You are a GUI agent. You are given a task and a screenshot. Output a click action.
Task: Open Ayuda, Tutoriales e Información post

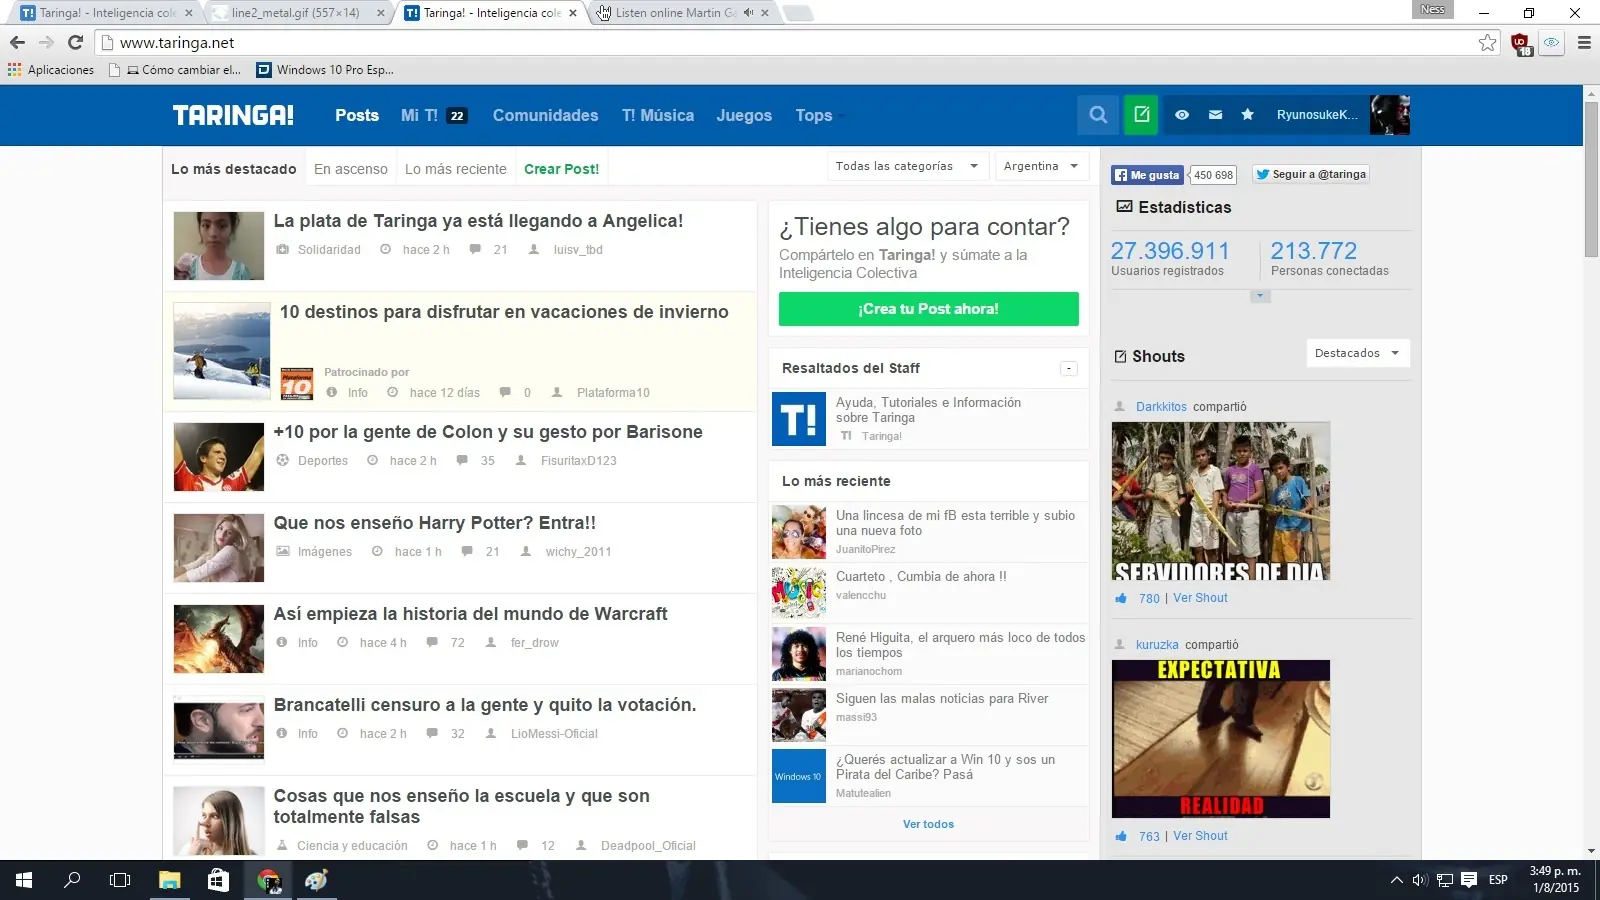click(x=928, y=410)
